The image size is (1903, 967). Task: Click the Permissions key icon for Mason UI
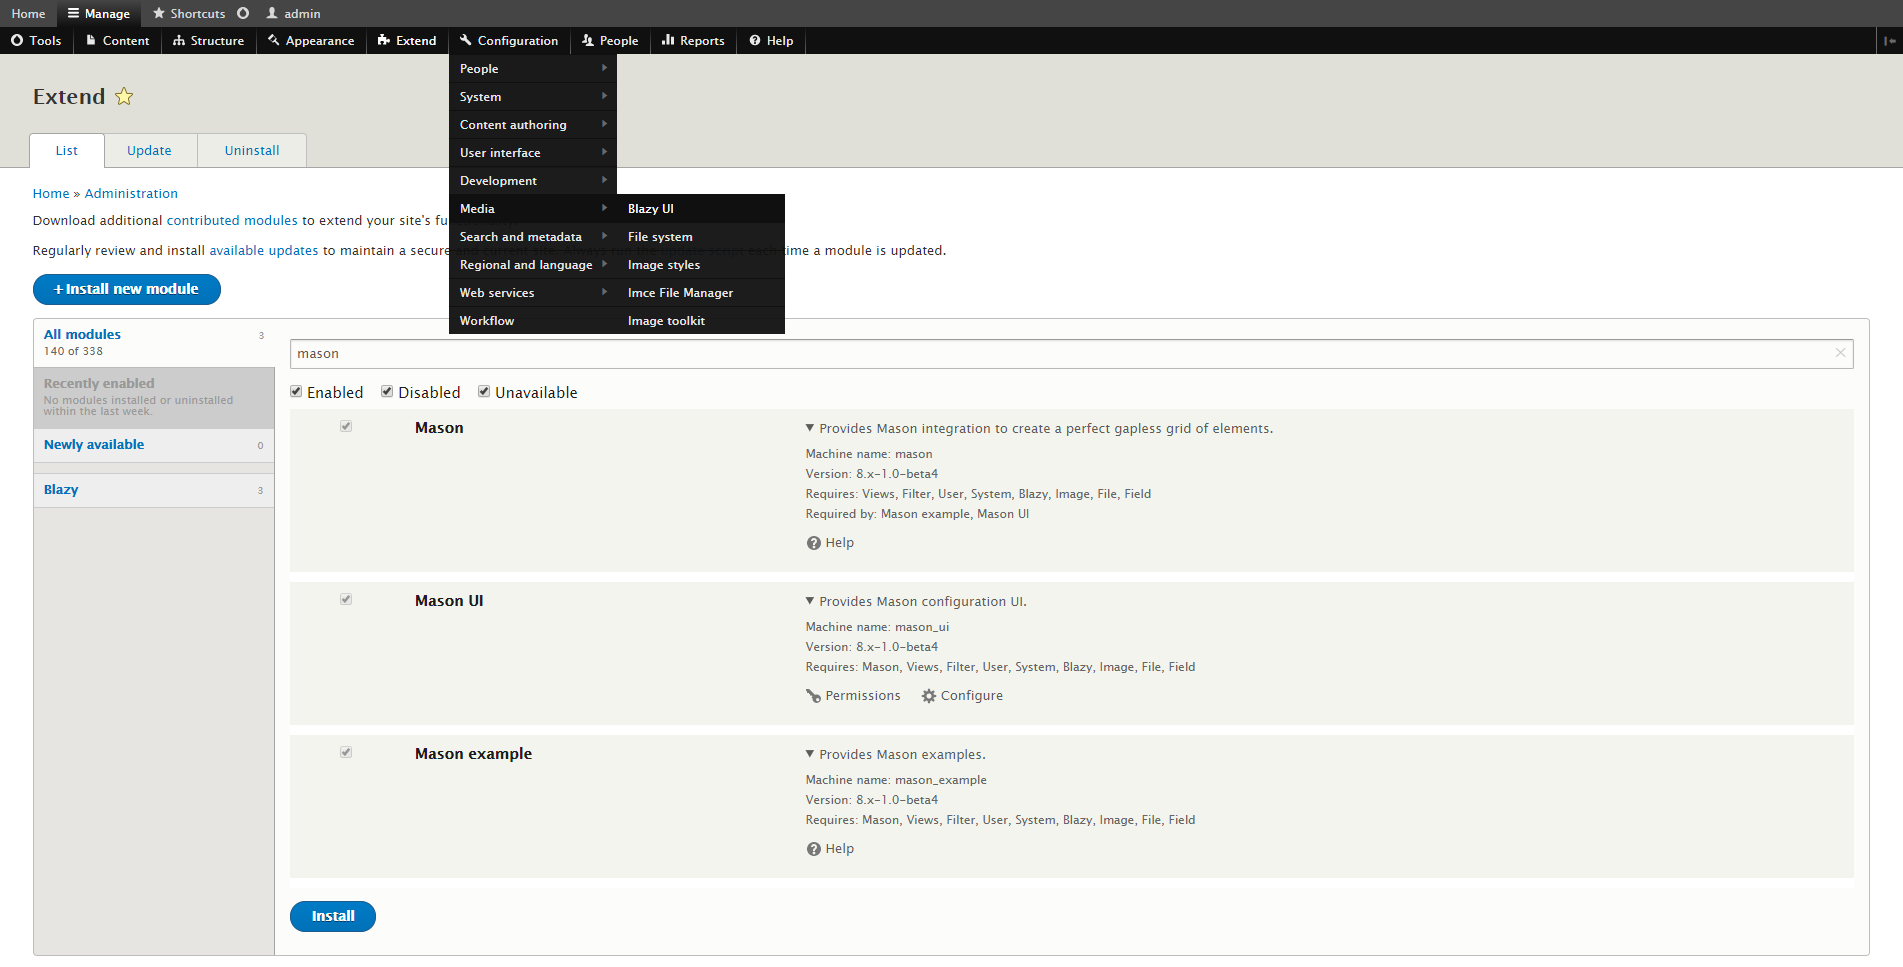[x=813, y=696]
